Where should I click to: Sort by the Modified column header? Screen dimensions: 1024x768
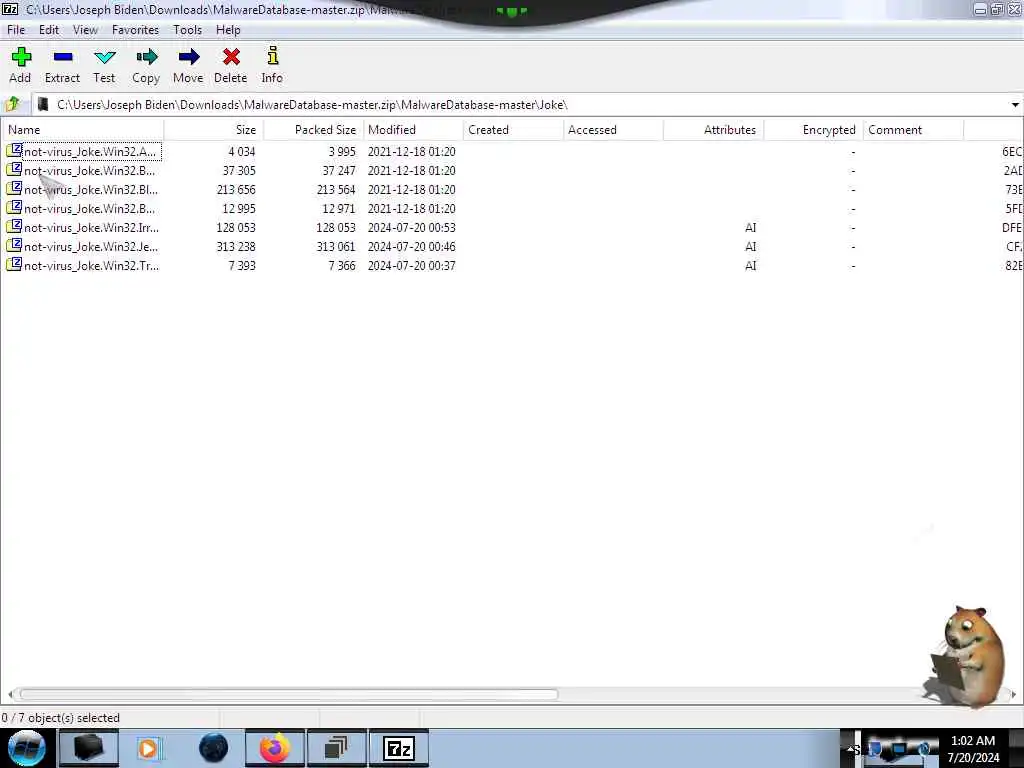[413, 129]
